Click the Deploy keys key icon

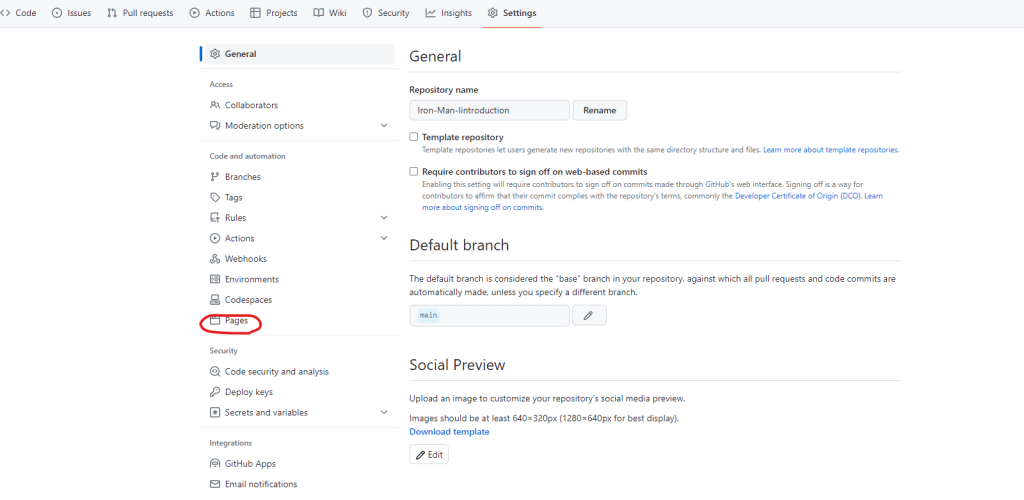[215, 392]
